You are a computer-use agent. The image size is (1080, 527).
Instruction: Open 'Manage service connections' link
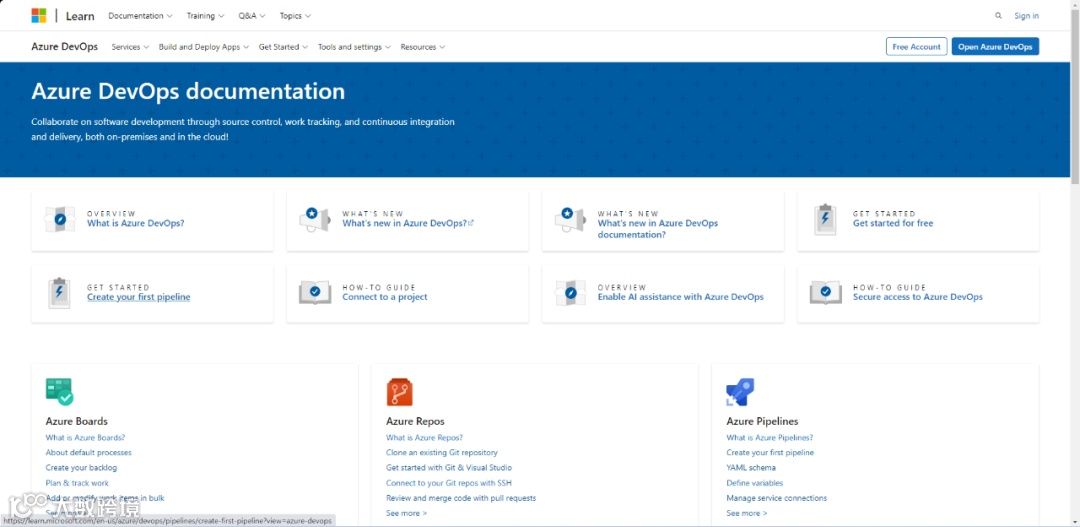776,498
